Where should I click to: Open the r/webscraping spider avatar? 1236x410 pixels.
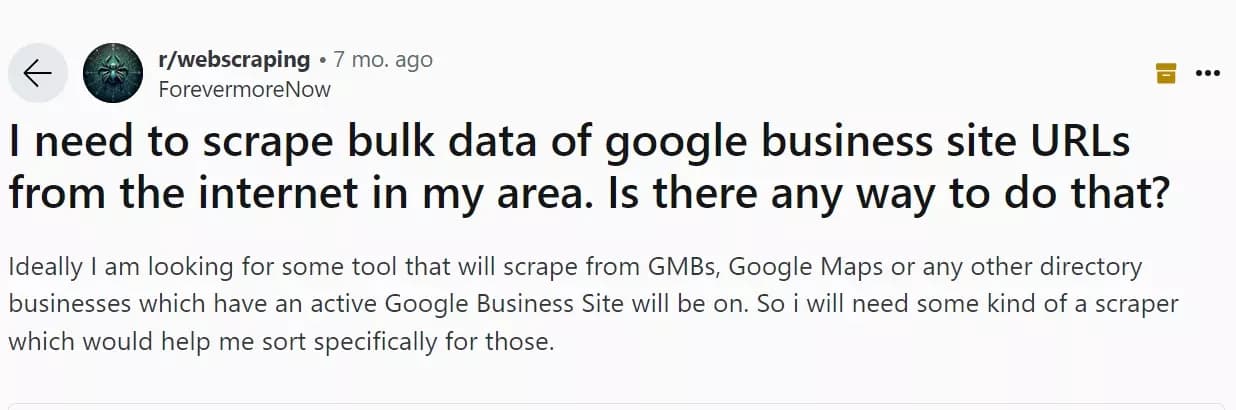pyautogui.click(x=112, y=73)
